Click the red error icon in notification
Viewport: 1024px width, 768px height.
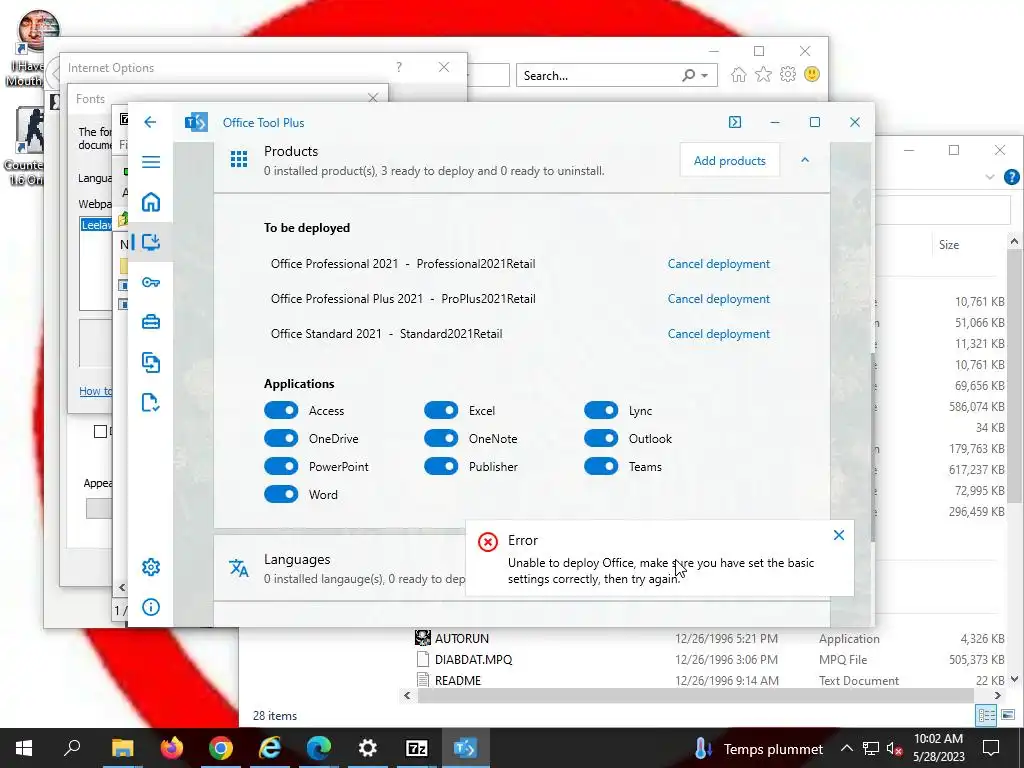point(488,541)
